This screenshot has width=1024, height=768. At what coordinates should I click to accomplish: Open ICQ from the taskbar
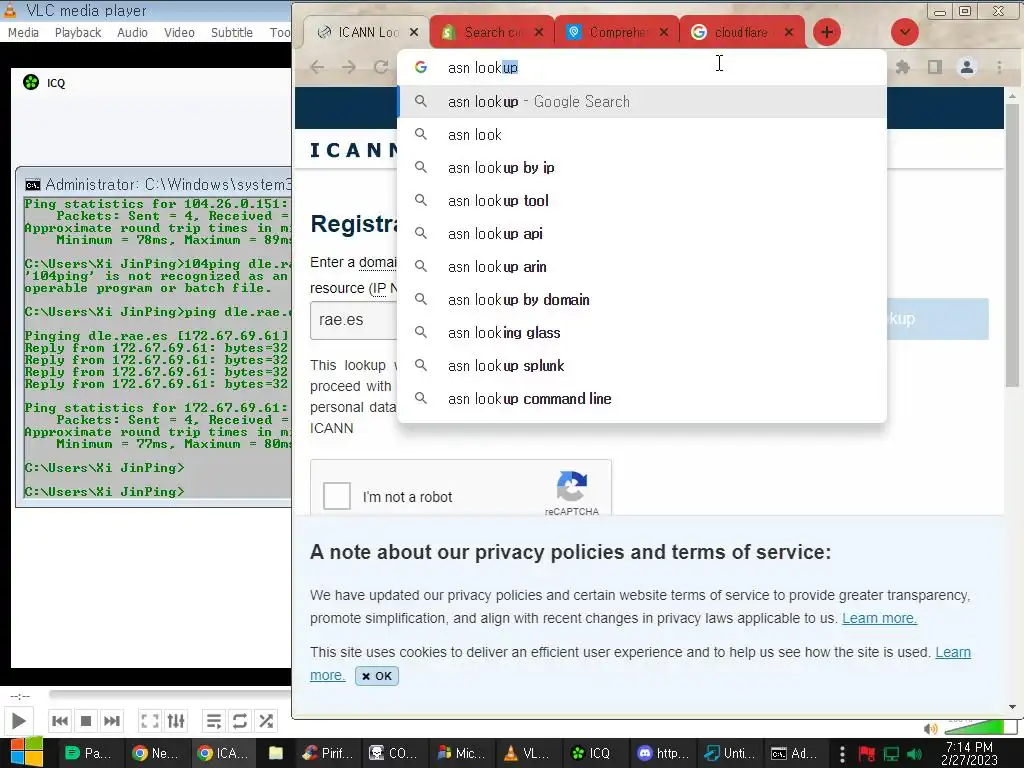pos(591,753)
